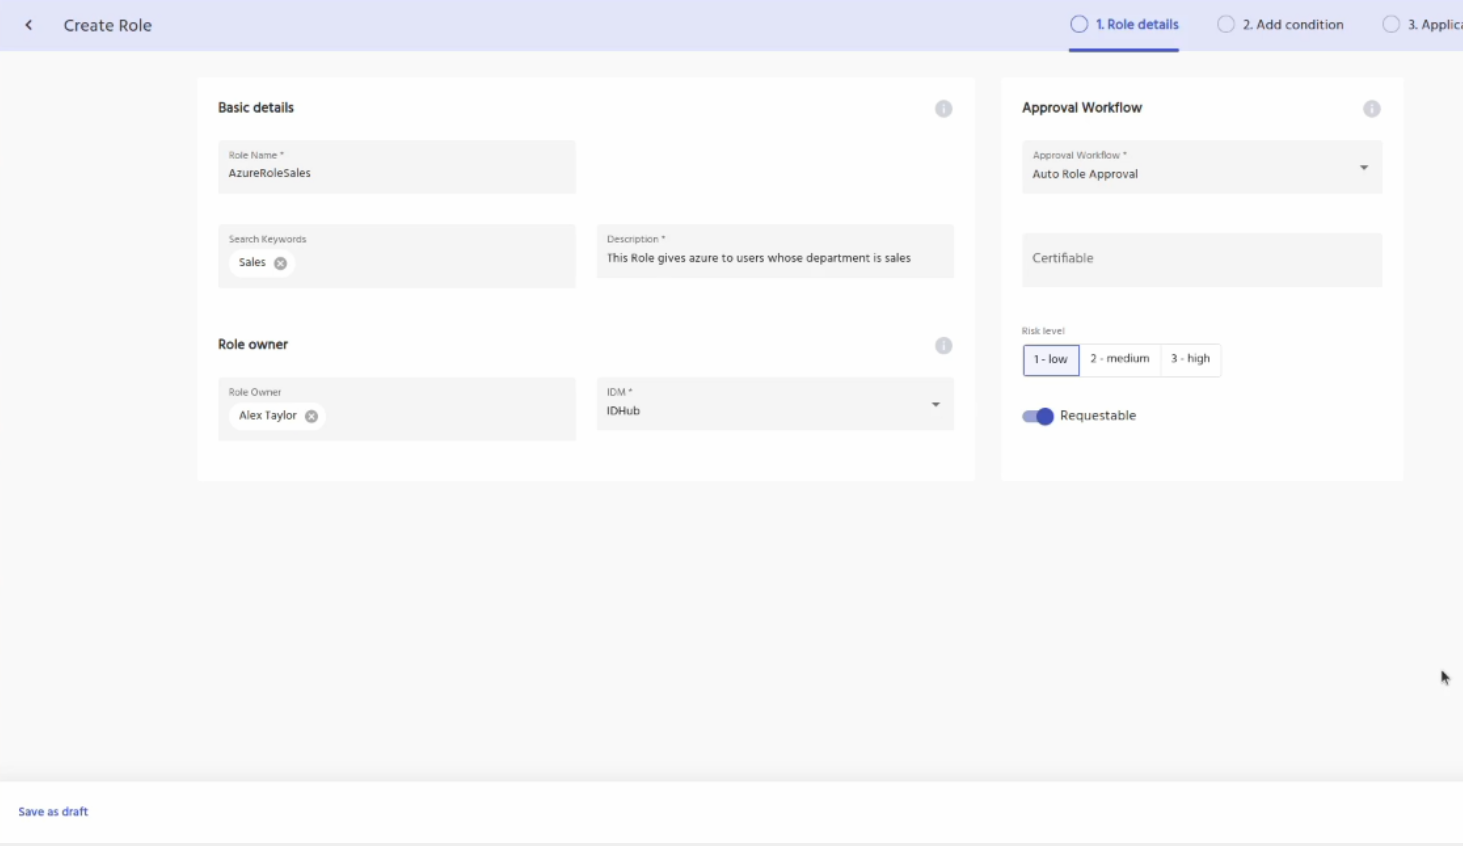Open the Certifiable field
This screenshot has height=846, width=1463.
tap(1201, 259)
